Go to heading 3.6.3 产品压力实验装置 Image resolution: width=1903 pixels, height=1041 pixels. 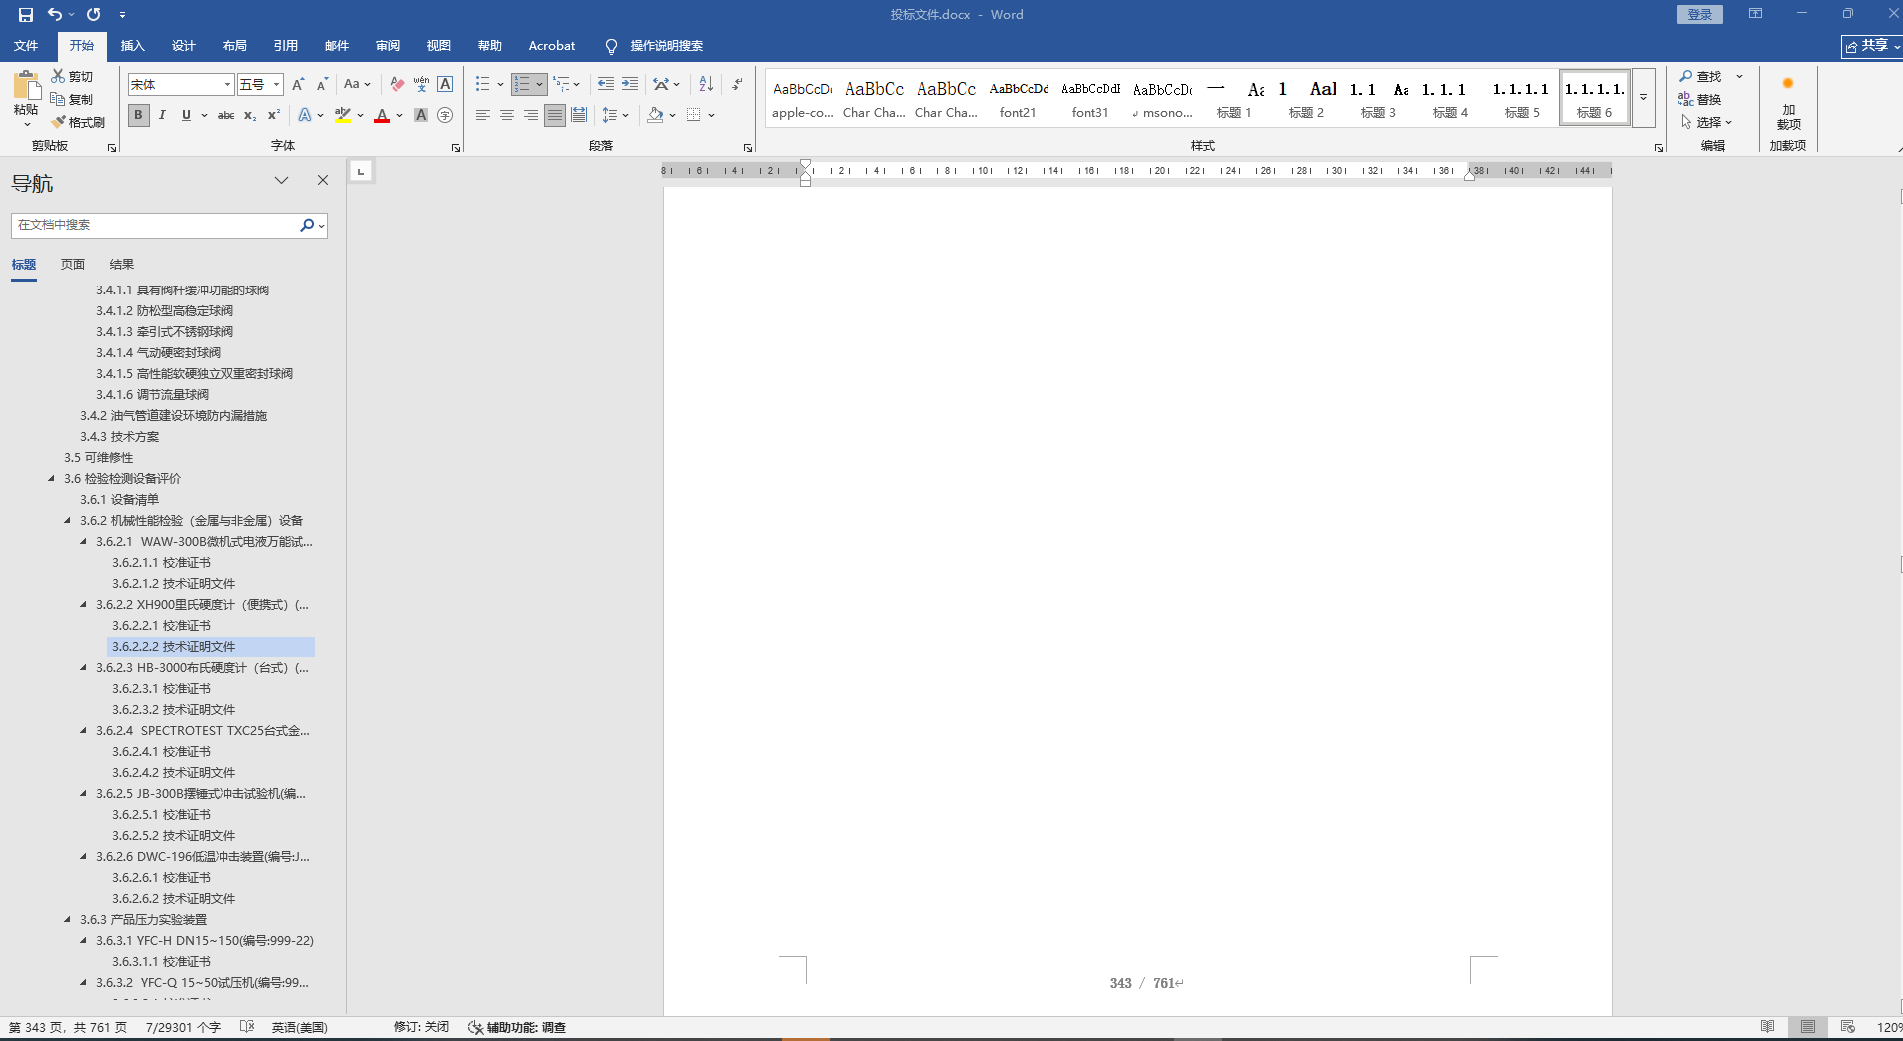(143, 920)
